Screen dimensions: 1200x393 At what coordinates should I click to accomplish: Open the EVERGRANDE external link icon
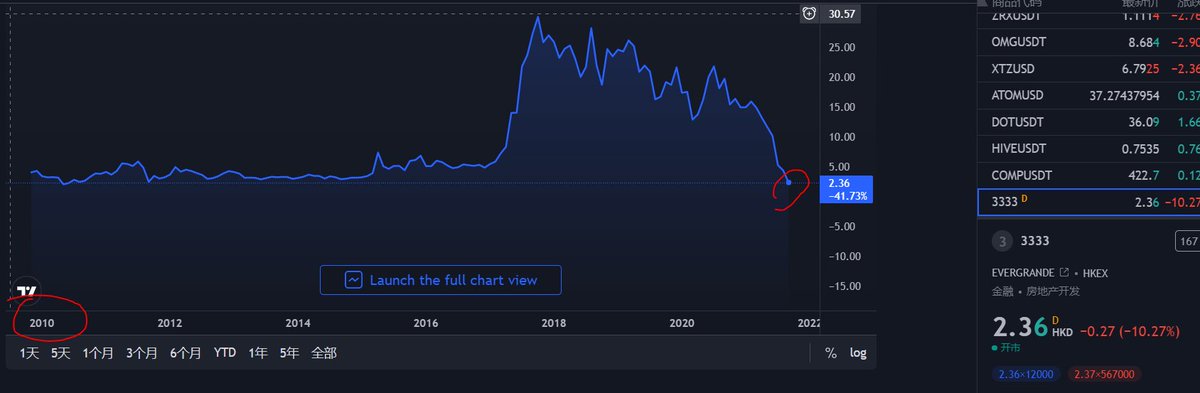pos(1064,272)
